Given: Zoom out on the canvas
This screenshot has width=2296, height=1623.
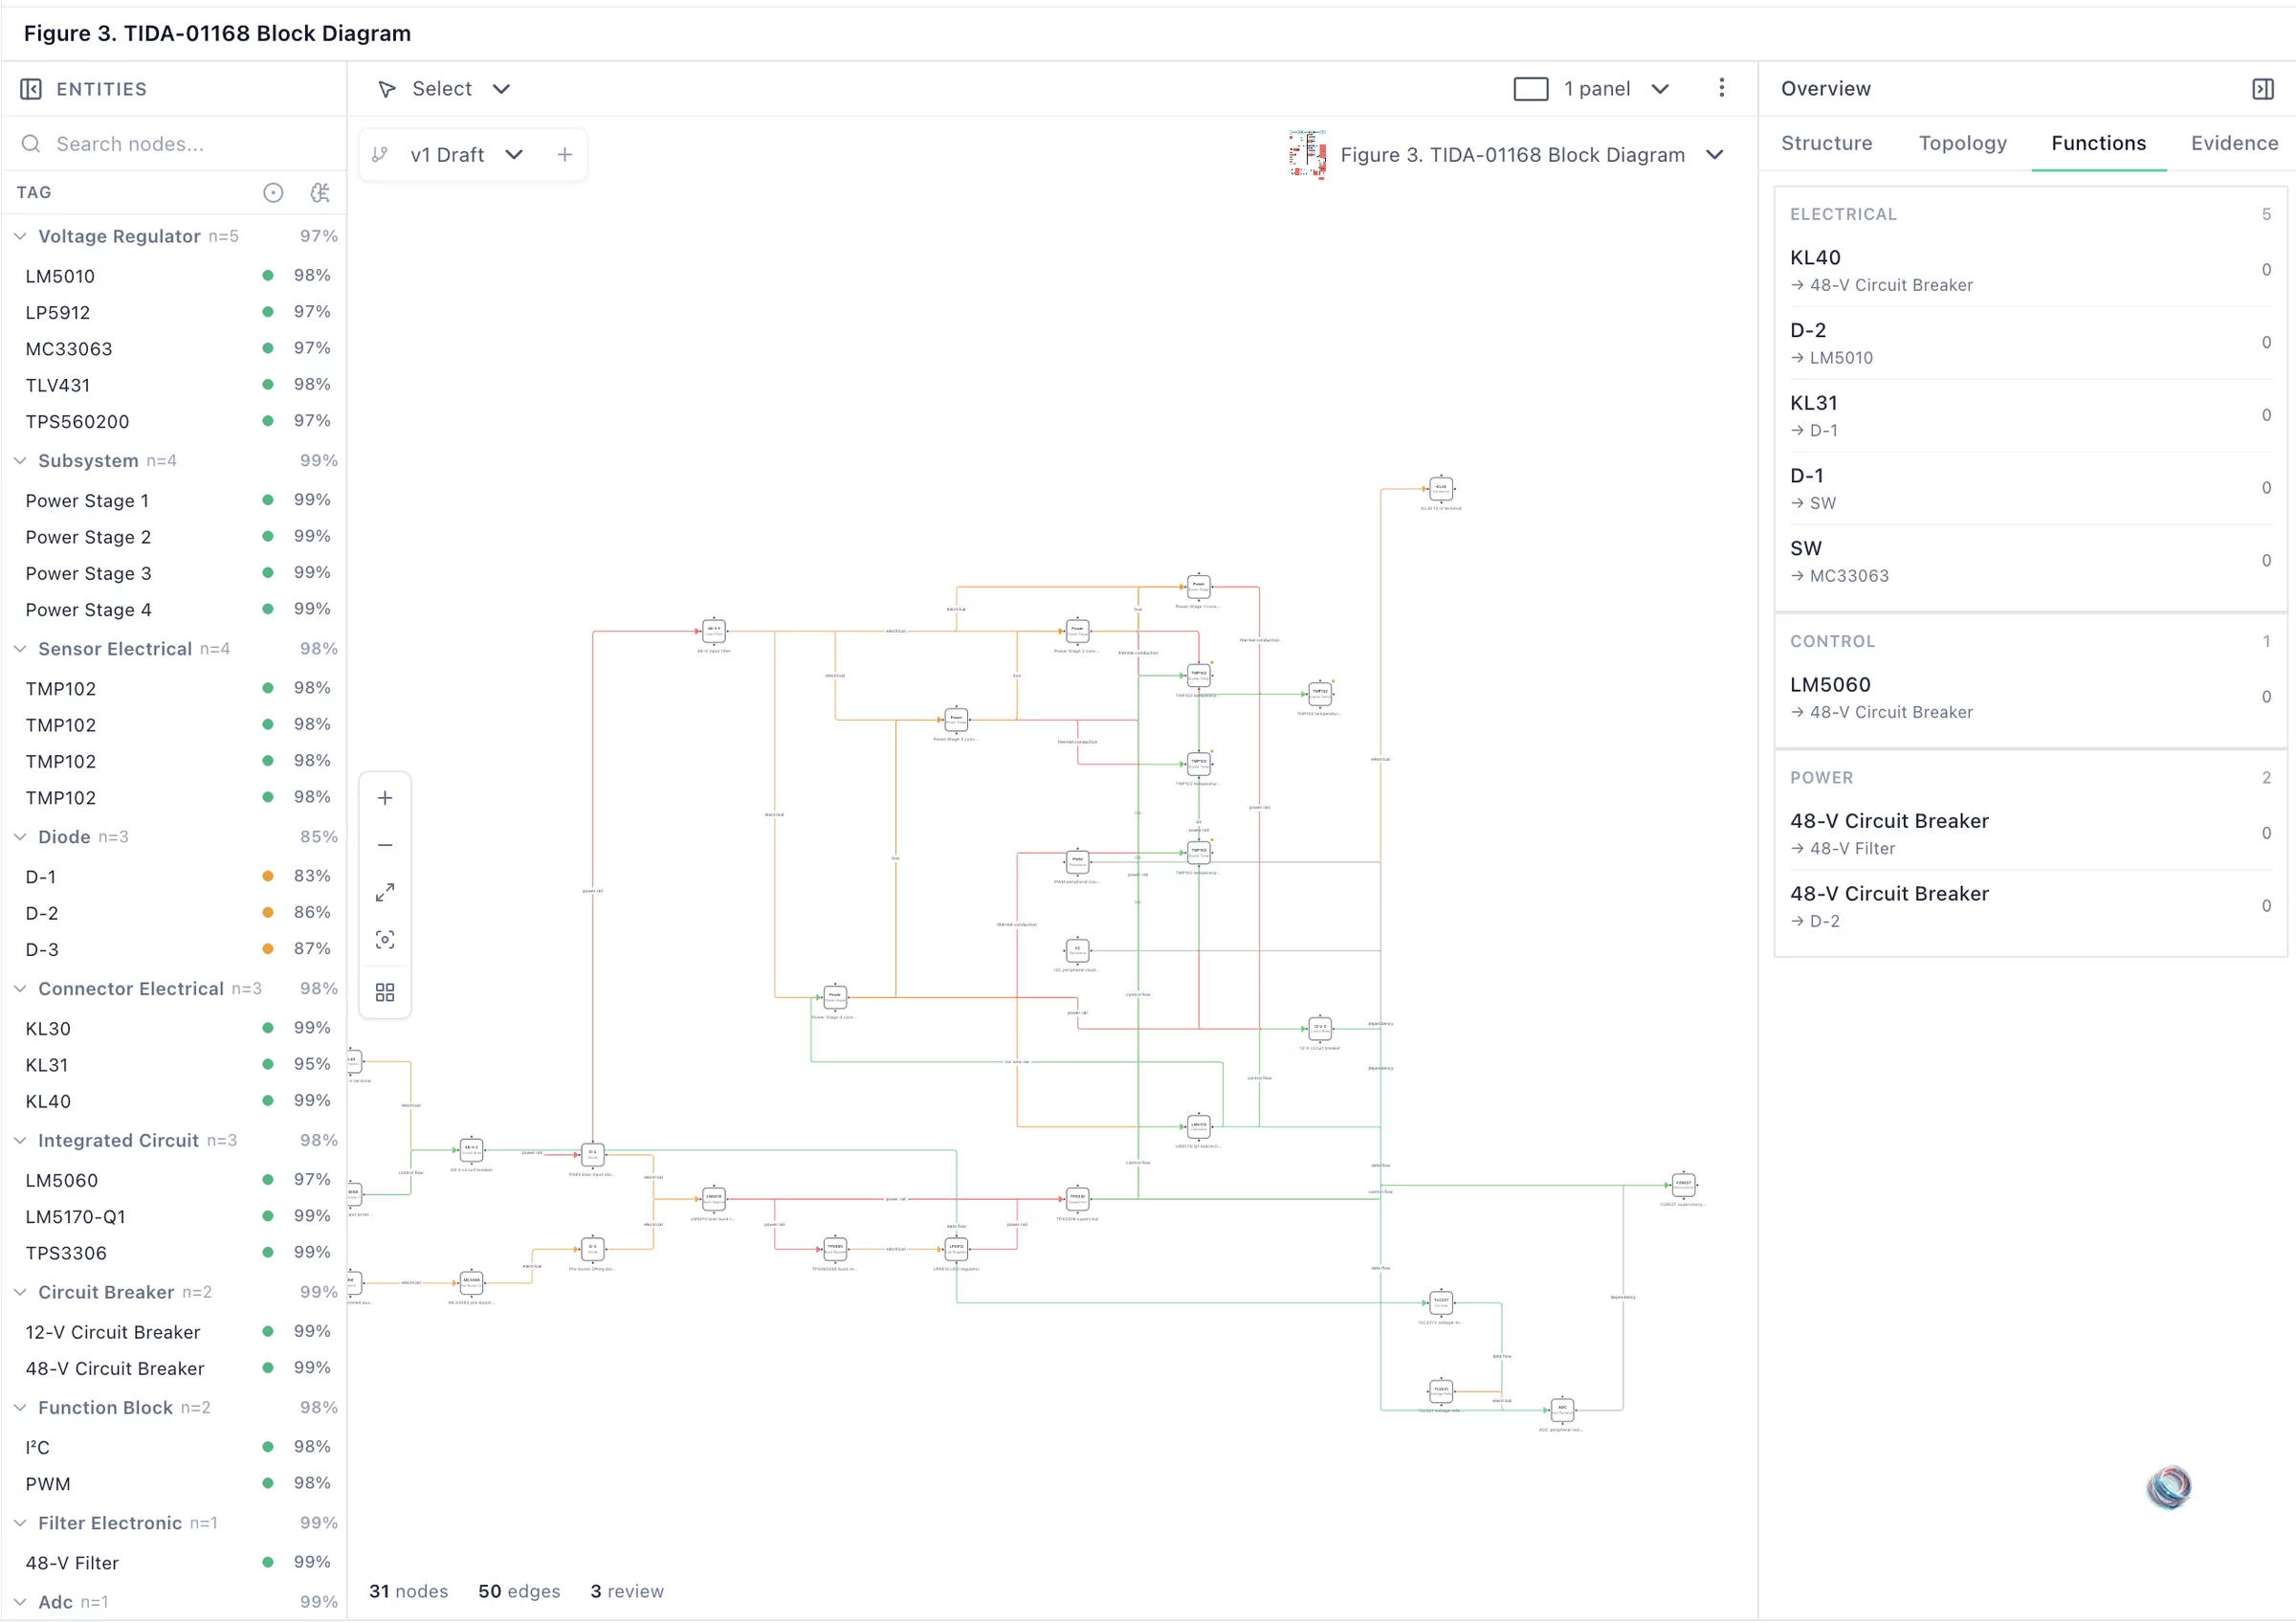Looking at the screenshot, I should pos(385,846).
